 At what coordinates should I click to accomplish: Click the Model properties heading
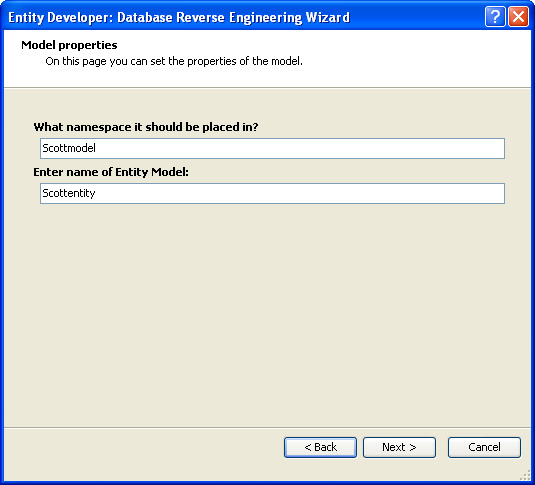[69, 45]
